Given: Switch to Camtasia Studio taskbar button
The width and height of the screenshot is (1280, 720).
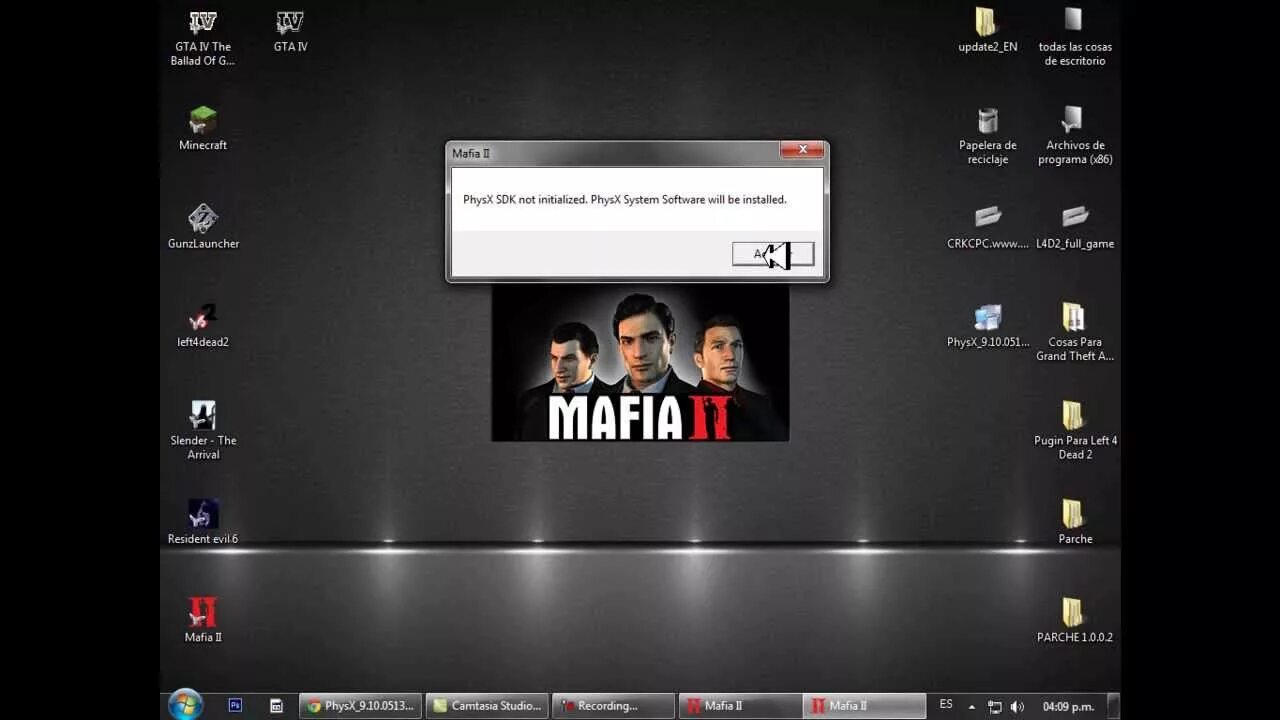Looking at the screenshot, I should click(487, 705).
